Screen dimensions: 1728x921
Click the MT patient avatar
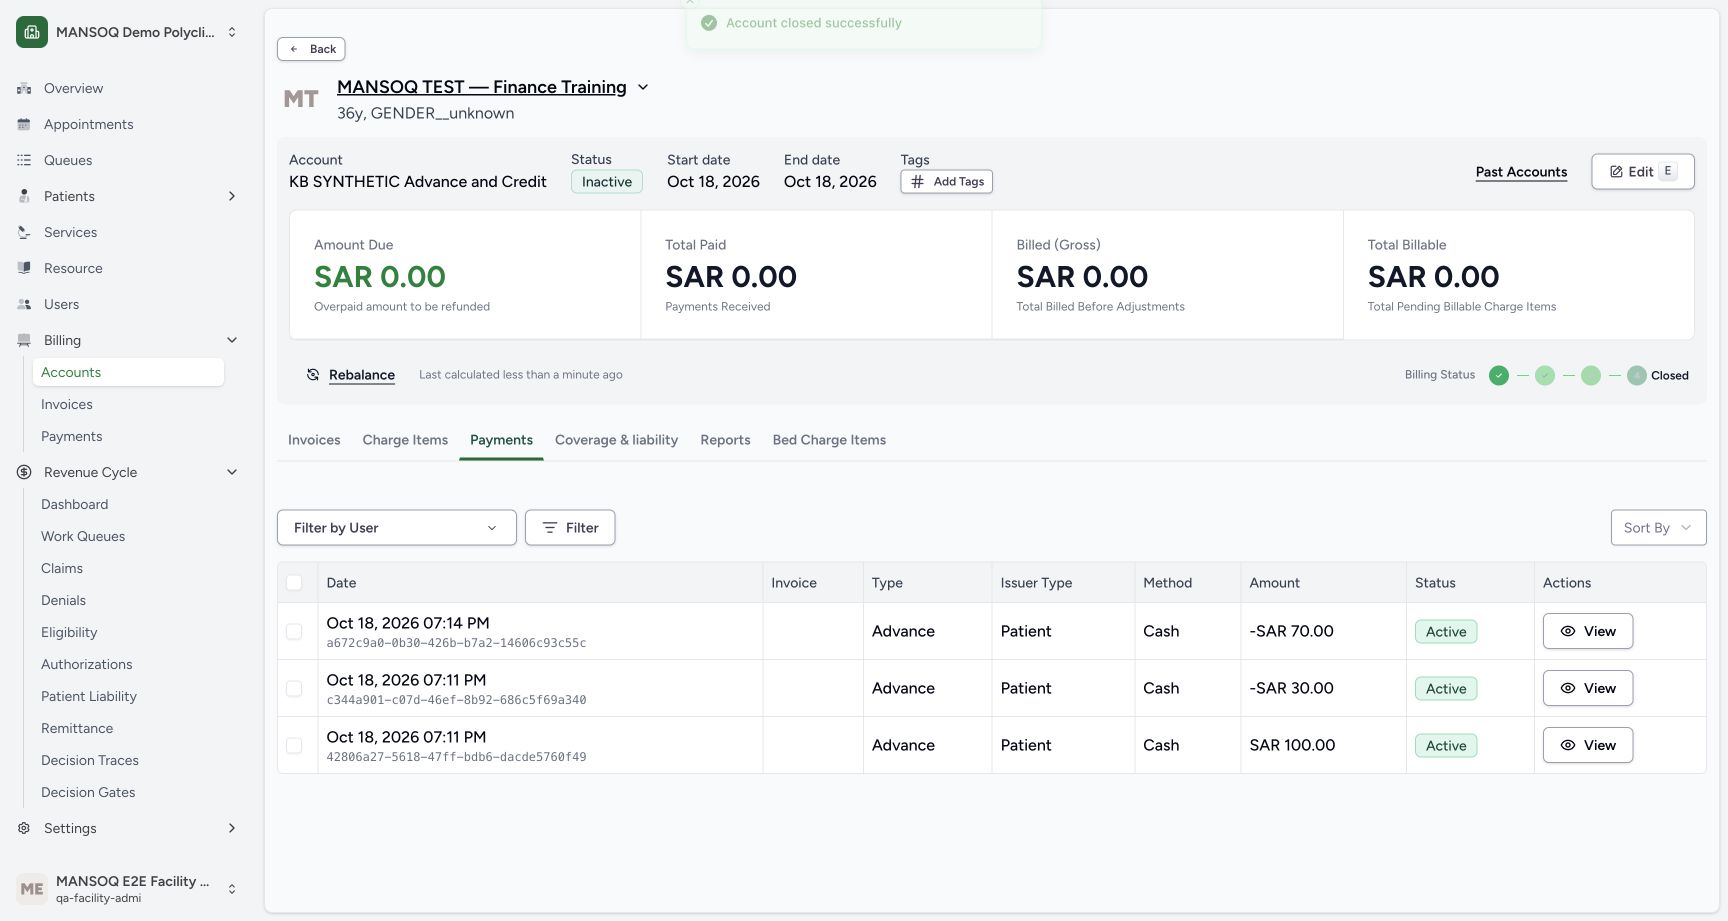pyautogui.click(x=301, y=99)
